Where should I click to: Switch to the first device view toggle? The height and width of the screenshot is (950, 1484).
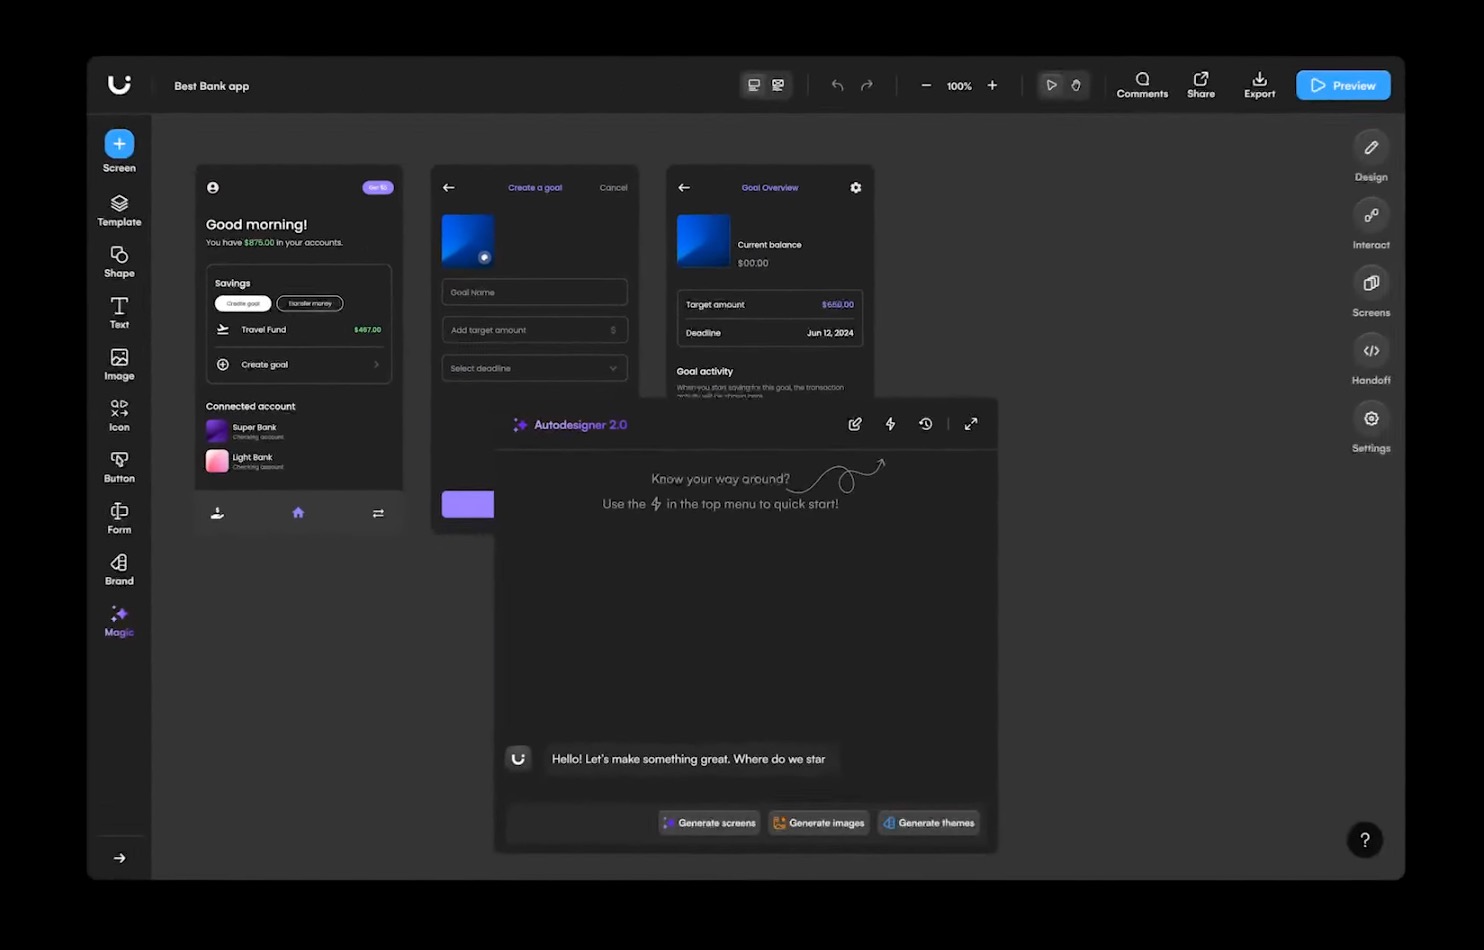tap(754, 85)
